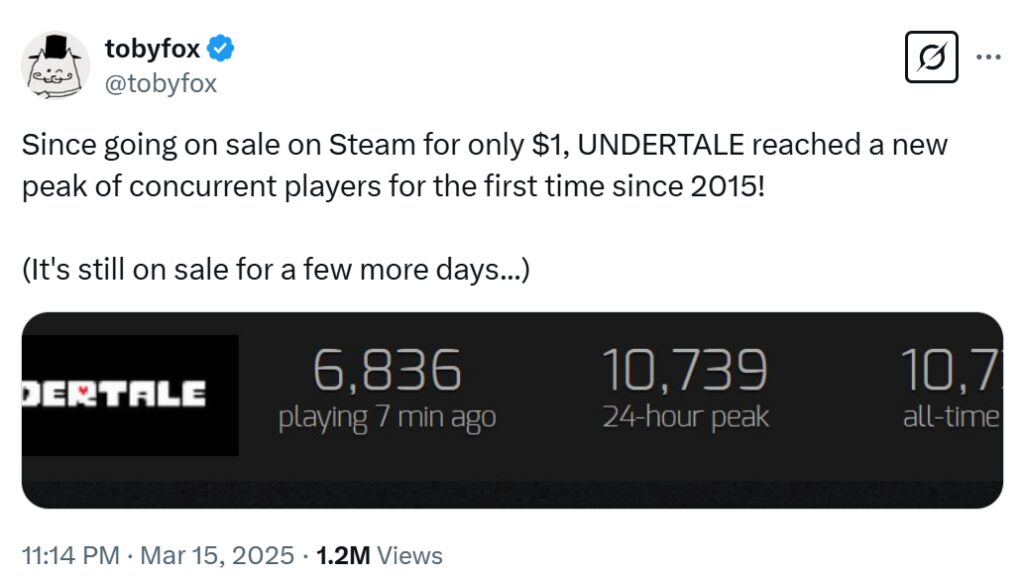Open Grok analysis via the Grok icon
The width and height of the screenshot is (1024, 581).
click(x=932, y=55)
